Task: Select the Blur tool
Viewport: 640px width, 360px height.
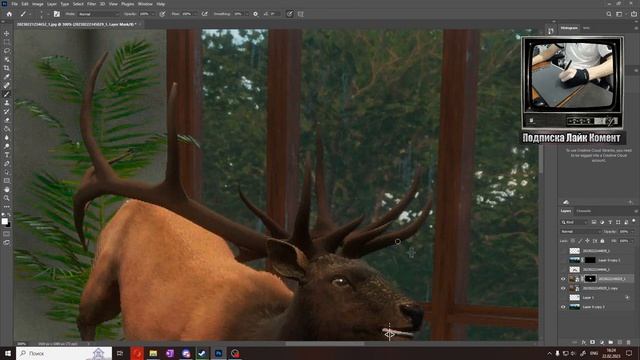Action: tap(7, 138)
